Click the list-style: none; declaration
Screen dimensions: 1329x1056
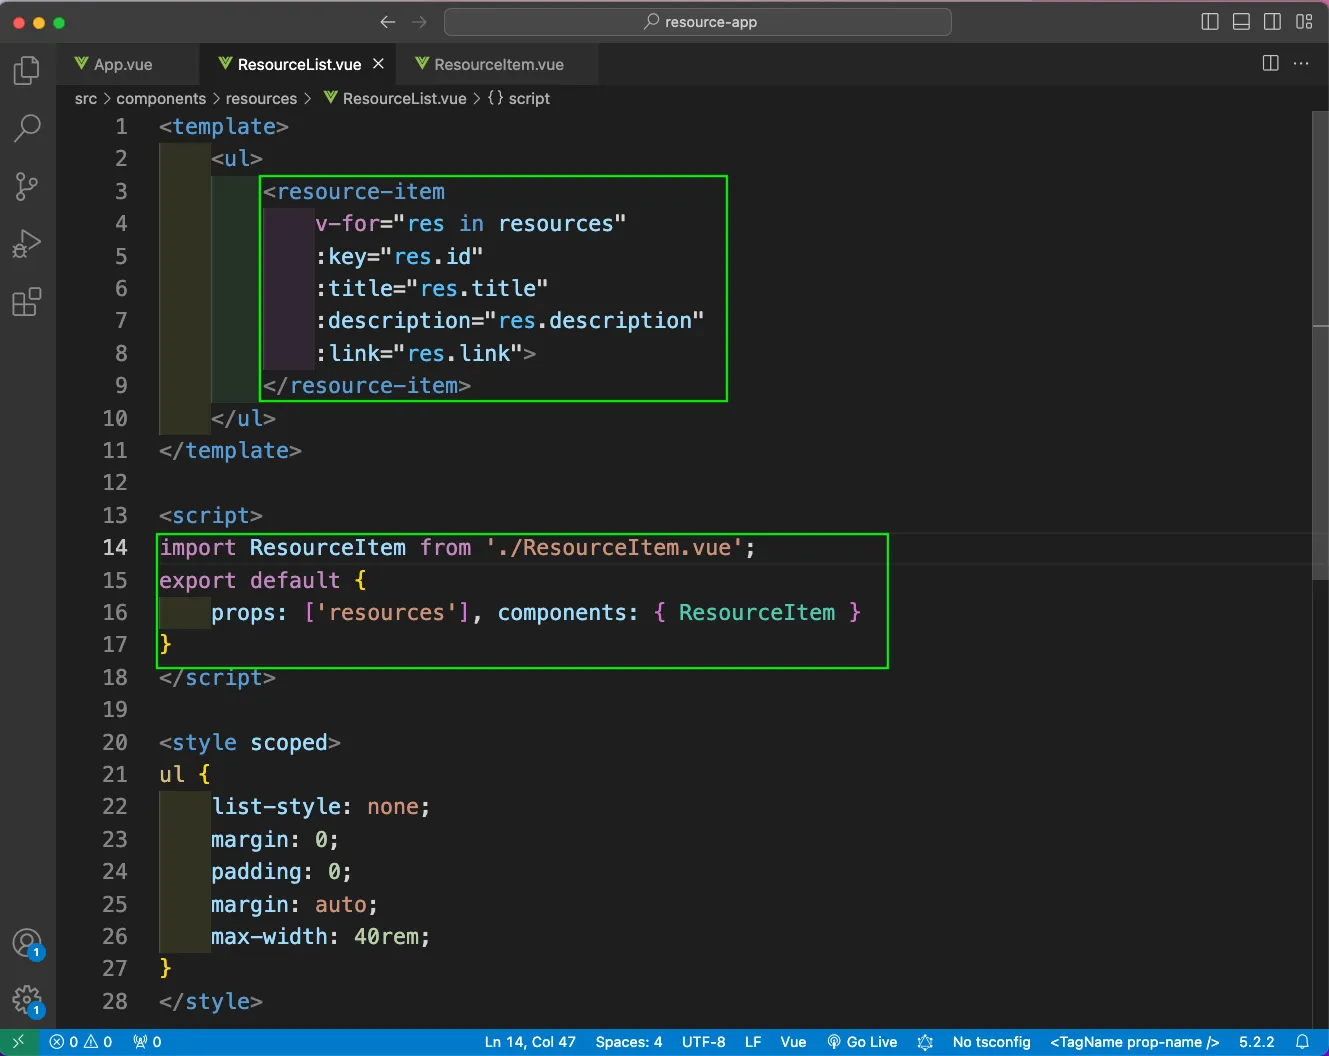tap(321, 806)
